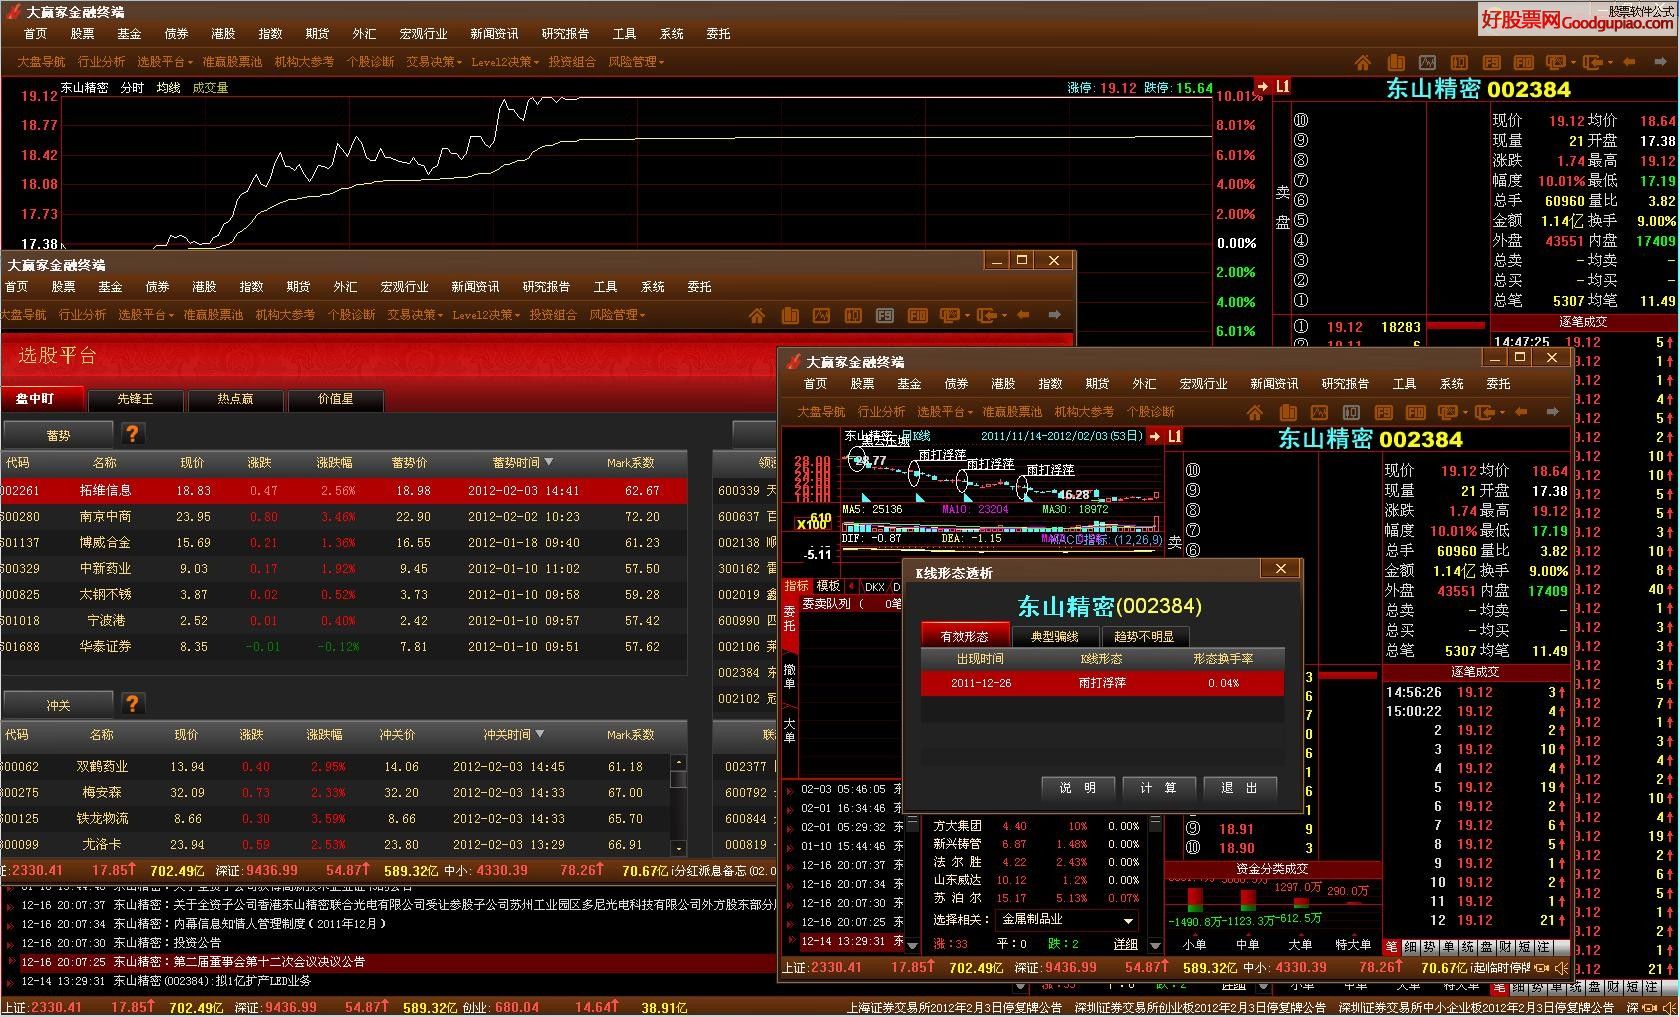The width and height of the screenshot is (1679, 1017).
Task: Click F10 icon in main window toolbar
Action: click(x=1523, y=62)
